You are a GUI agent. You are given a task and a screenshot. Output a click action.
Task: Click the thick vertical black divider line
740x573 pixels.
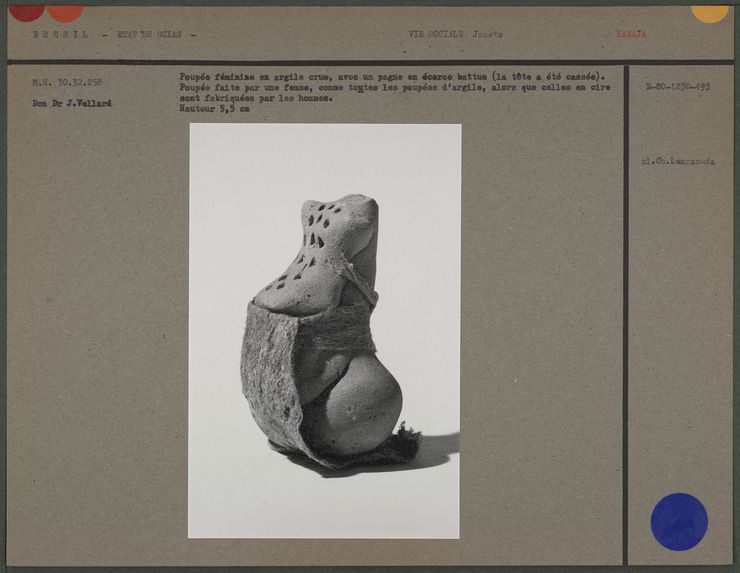[626, 310]
